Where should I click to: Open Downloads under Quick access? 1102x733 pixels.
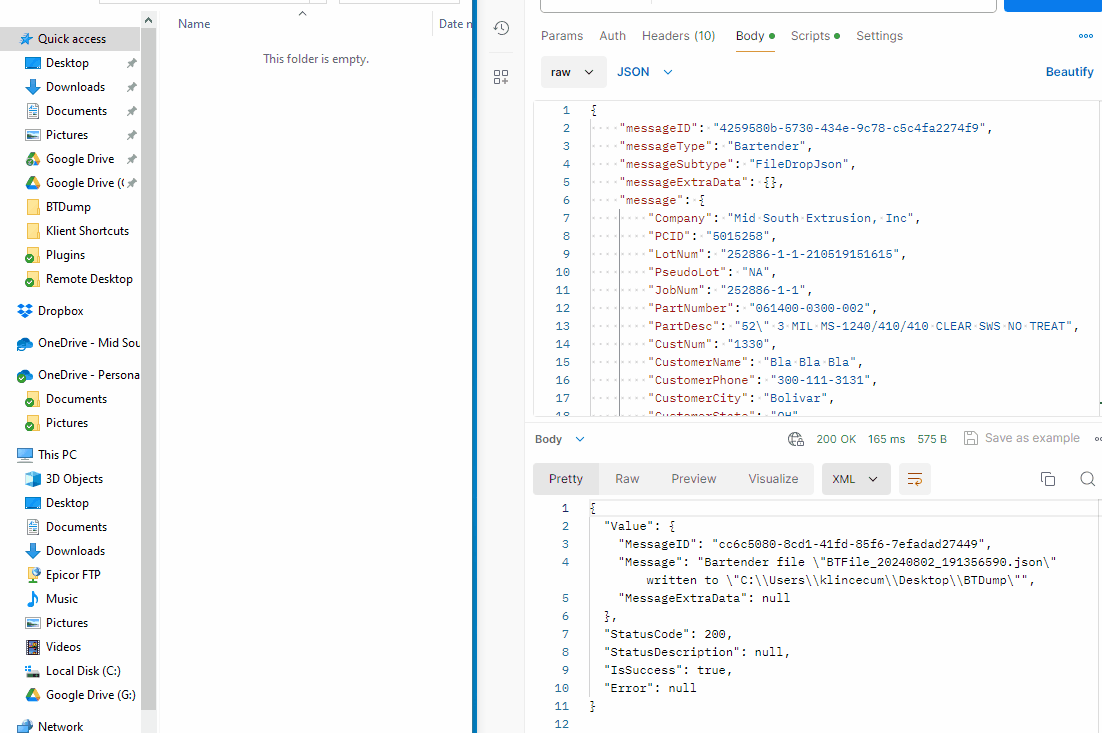(x=75, y=86)
